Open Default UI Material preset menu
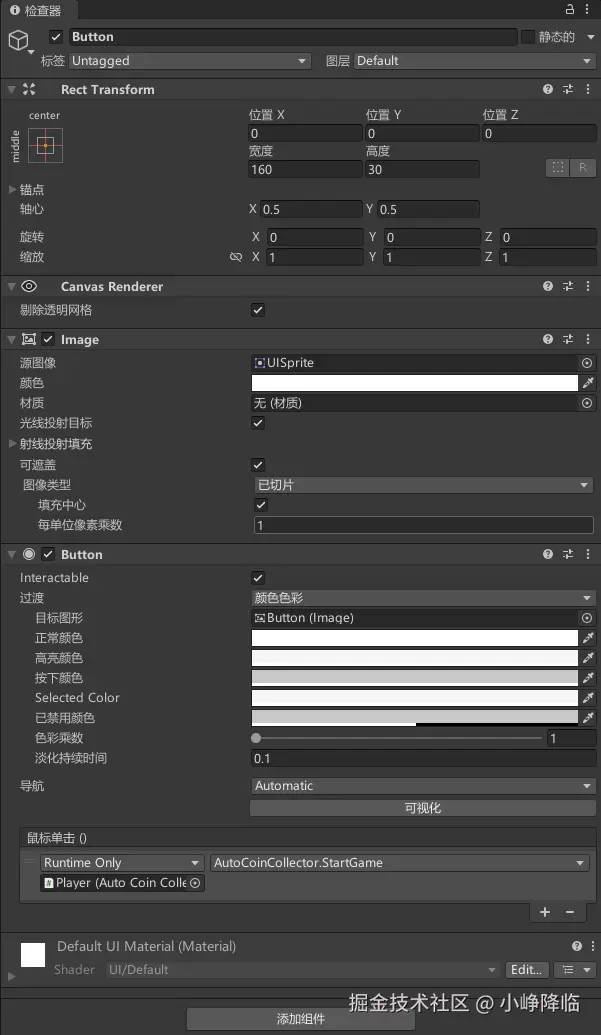 pos(575,970)
